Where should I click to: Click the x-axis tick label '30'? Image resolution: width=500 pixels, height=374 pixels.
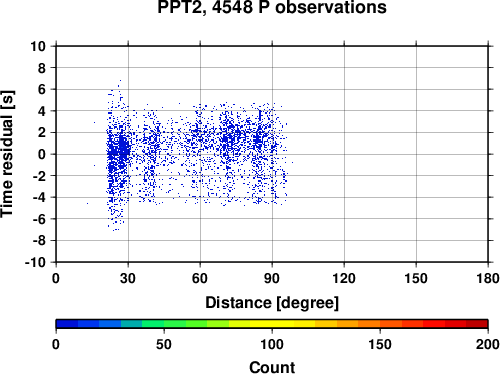tap(128, 278)
